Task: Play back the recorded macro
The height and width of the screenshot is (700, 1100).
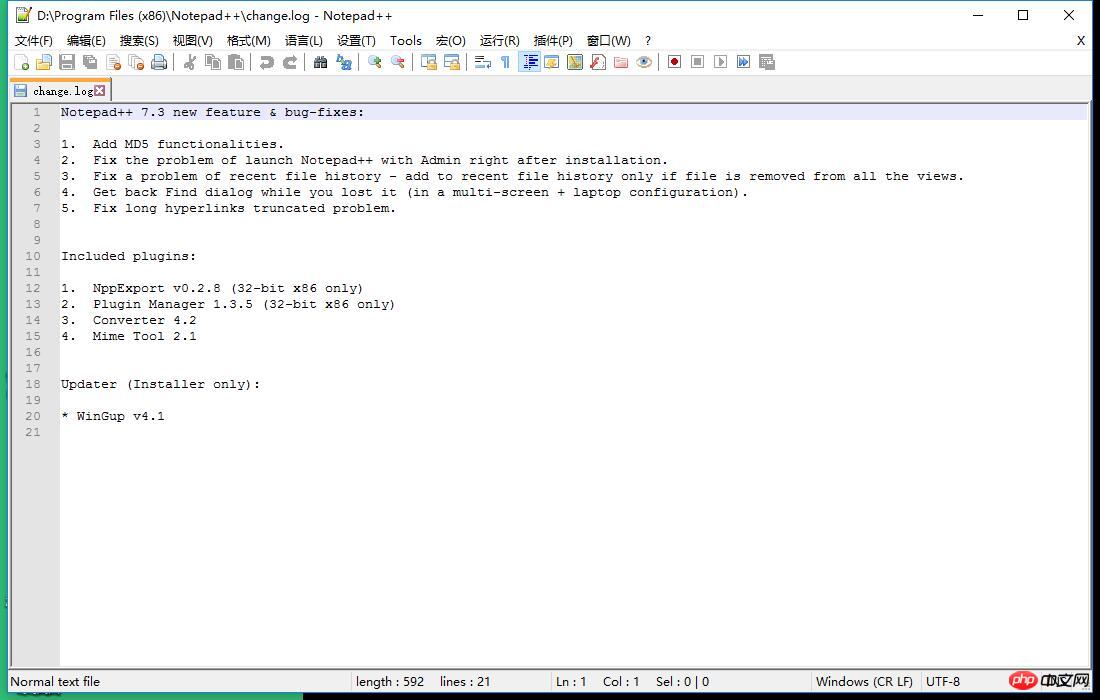Action: pos(720,62)
